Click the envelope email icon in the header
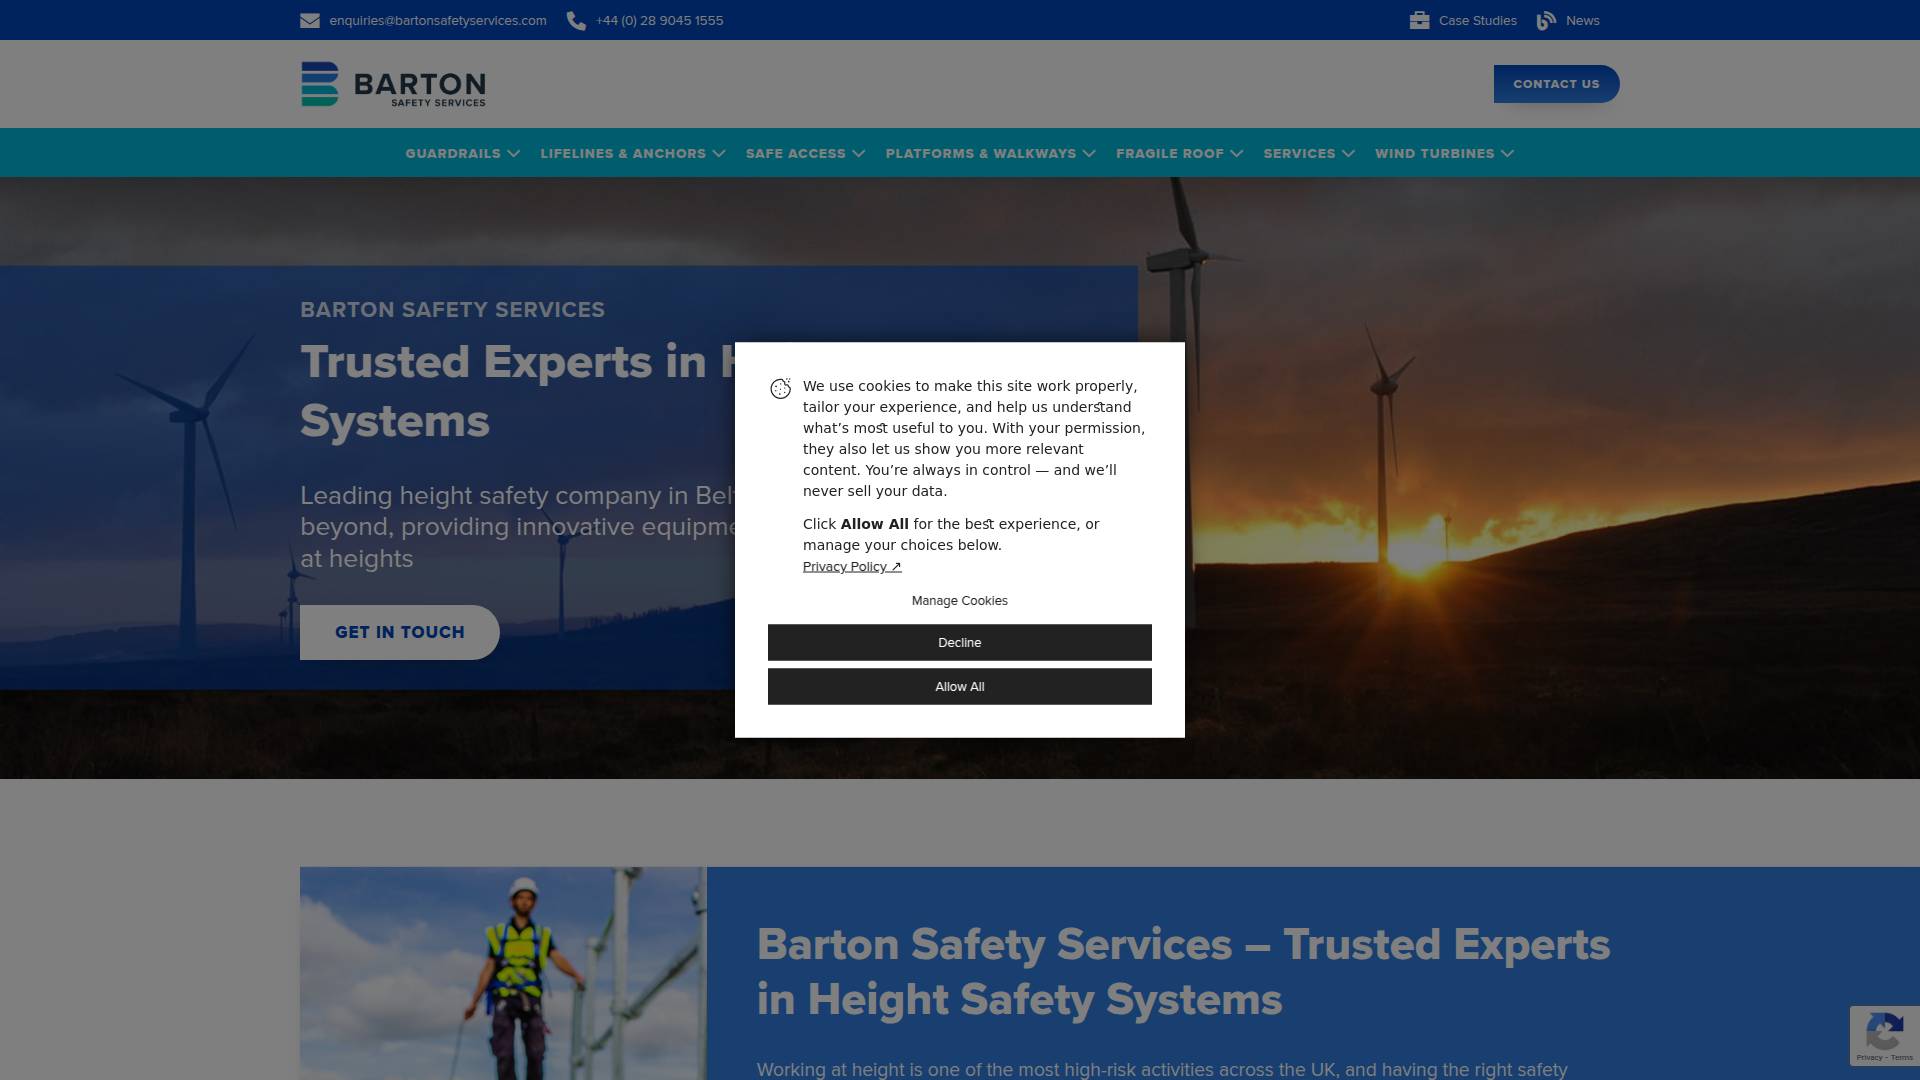The width and height of the screenshot is (1920, 1080). [308, 19]
